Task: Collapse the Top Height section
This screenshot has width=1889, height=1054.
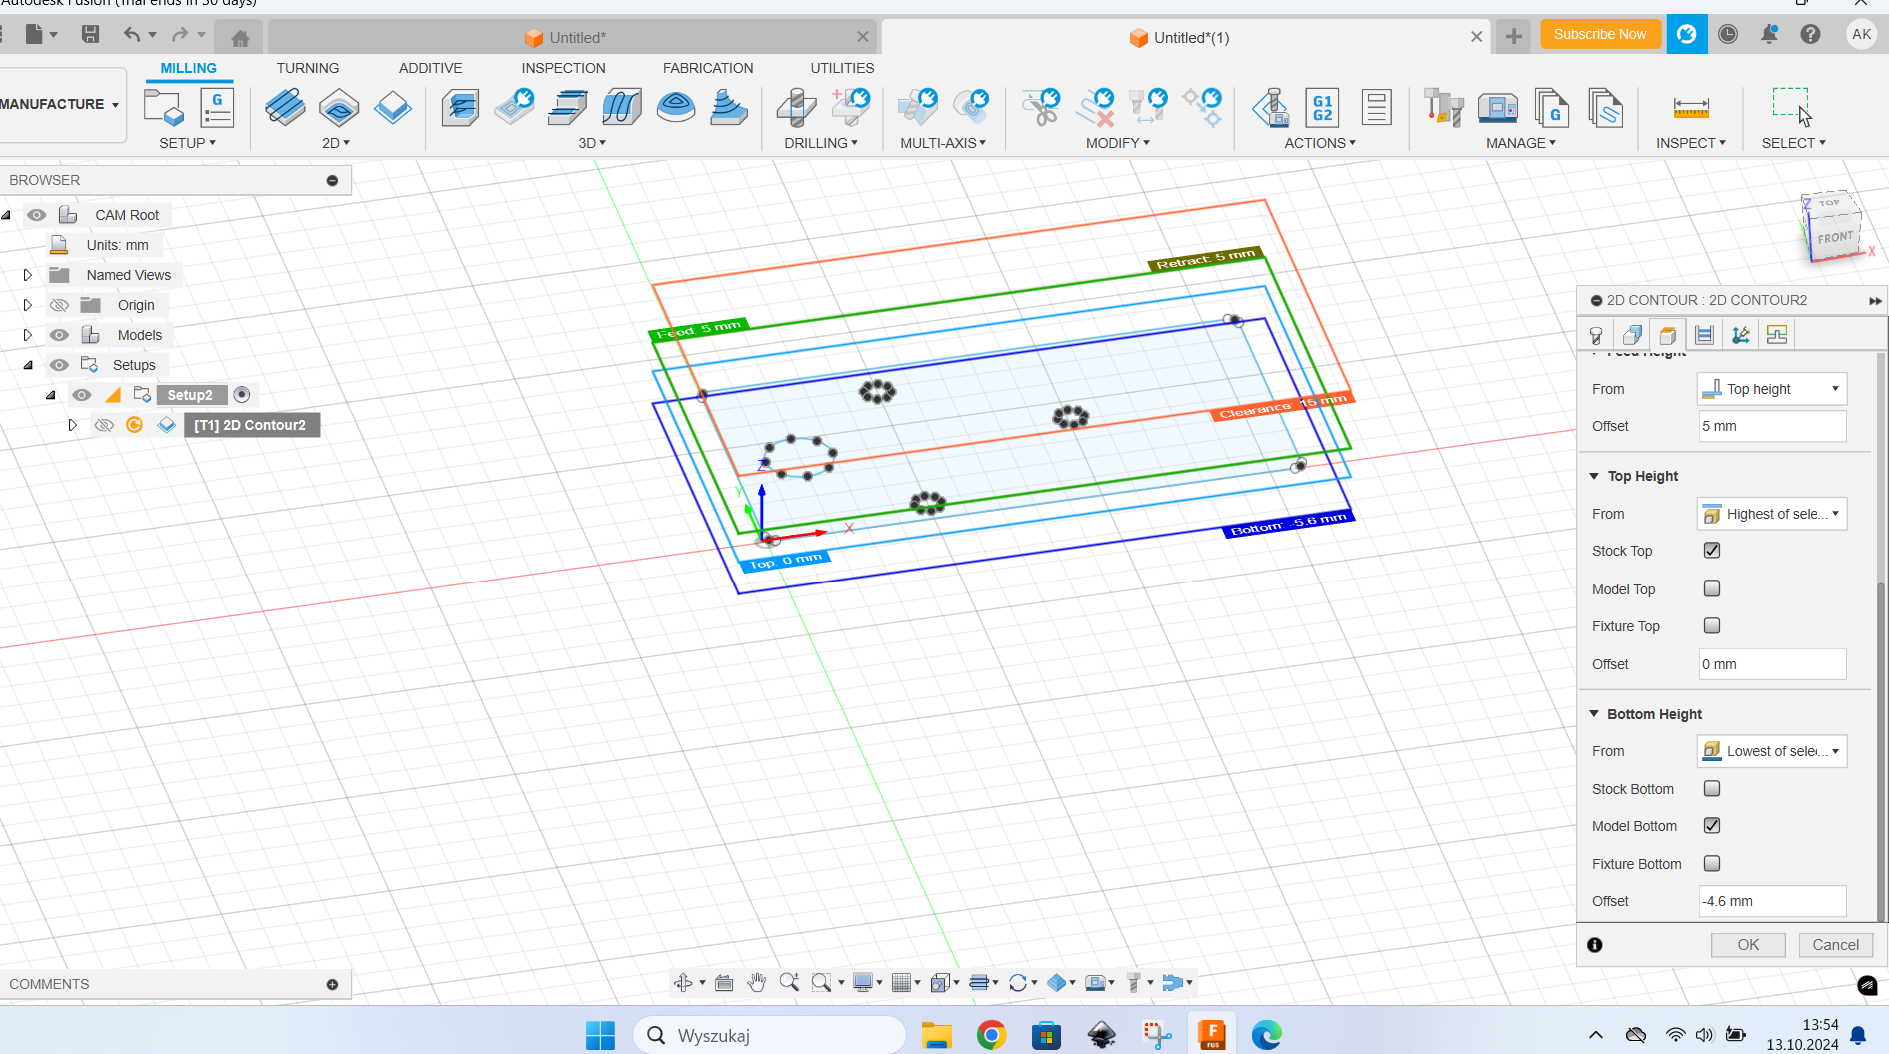Action: pos(1595,476)
